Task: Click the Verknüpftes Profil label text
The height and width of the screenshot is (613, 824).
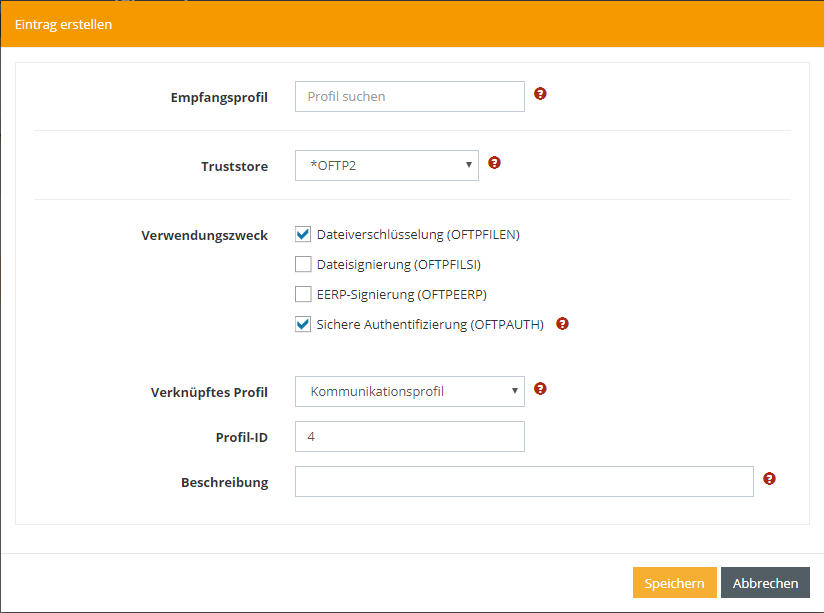Action: click(202, 392)
